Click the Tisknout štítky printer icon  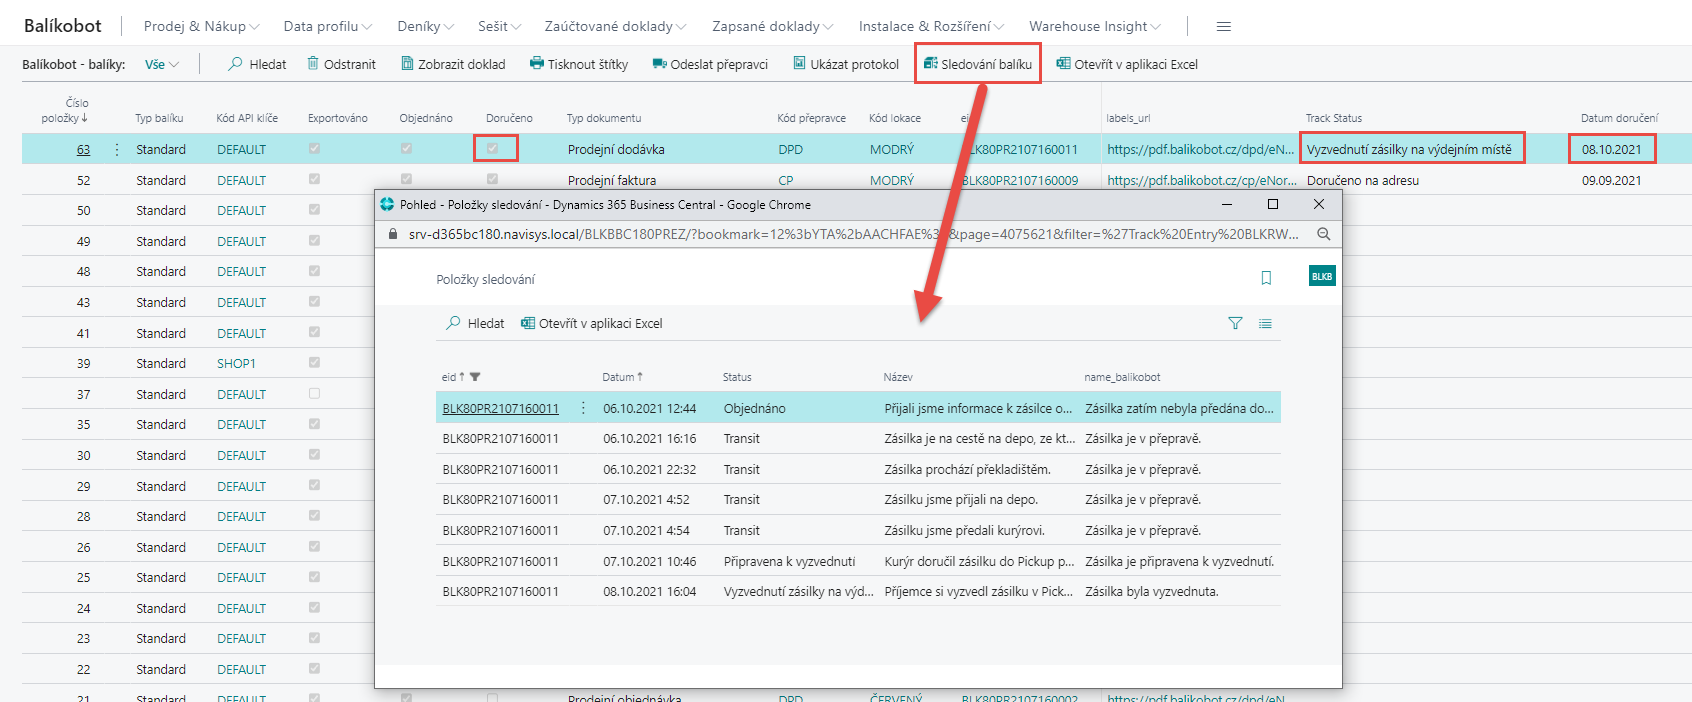(x=537, y=63)
